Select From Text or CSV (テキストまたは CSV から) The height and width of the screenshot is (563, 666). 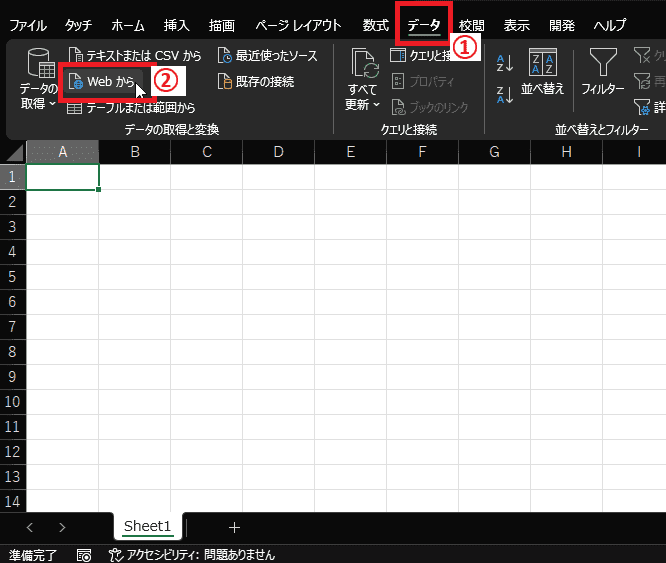134,56
